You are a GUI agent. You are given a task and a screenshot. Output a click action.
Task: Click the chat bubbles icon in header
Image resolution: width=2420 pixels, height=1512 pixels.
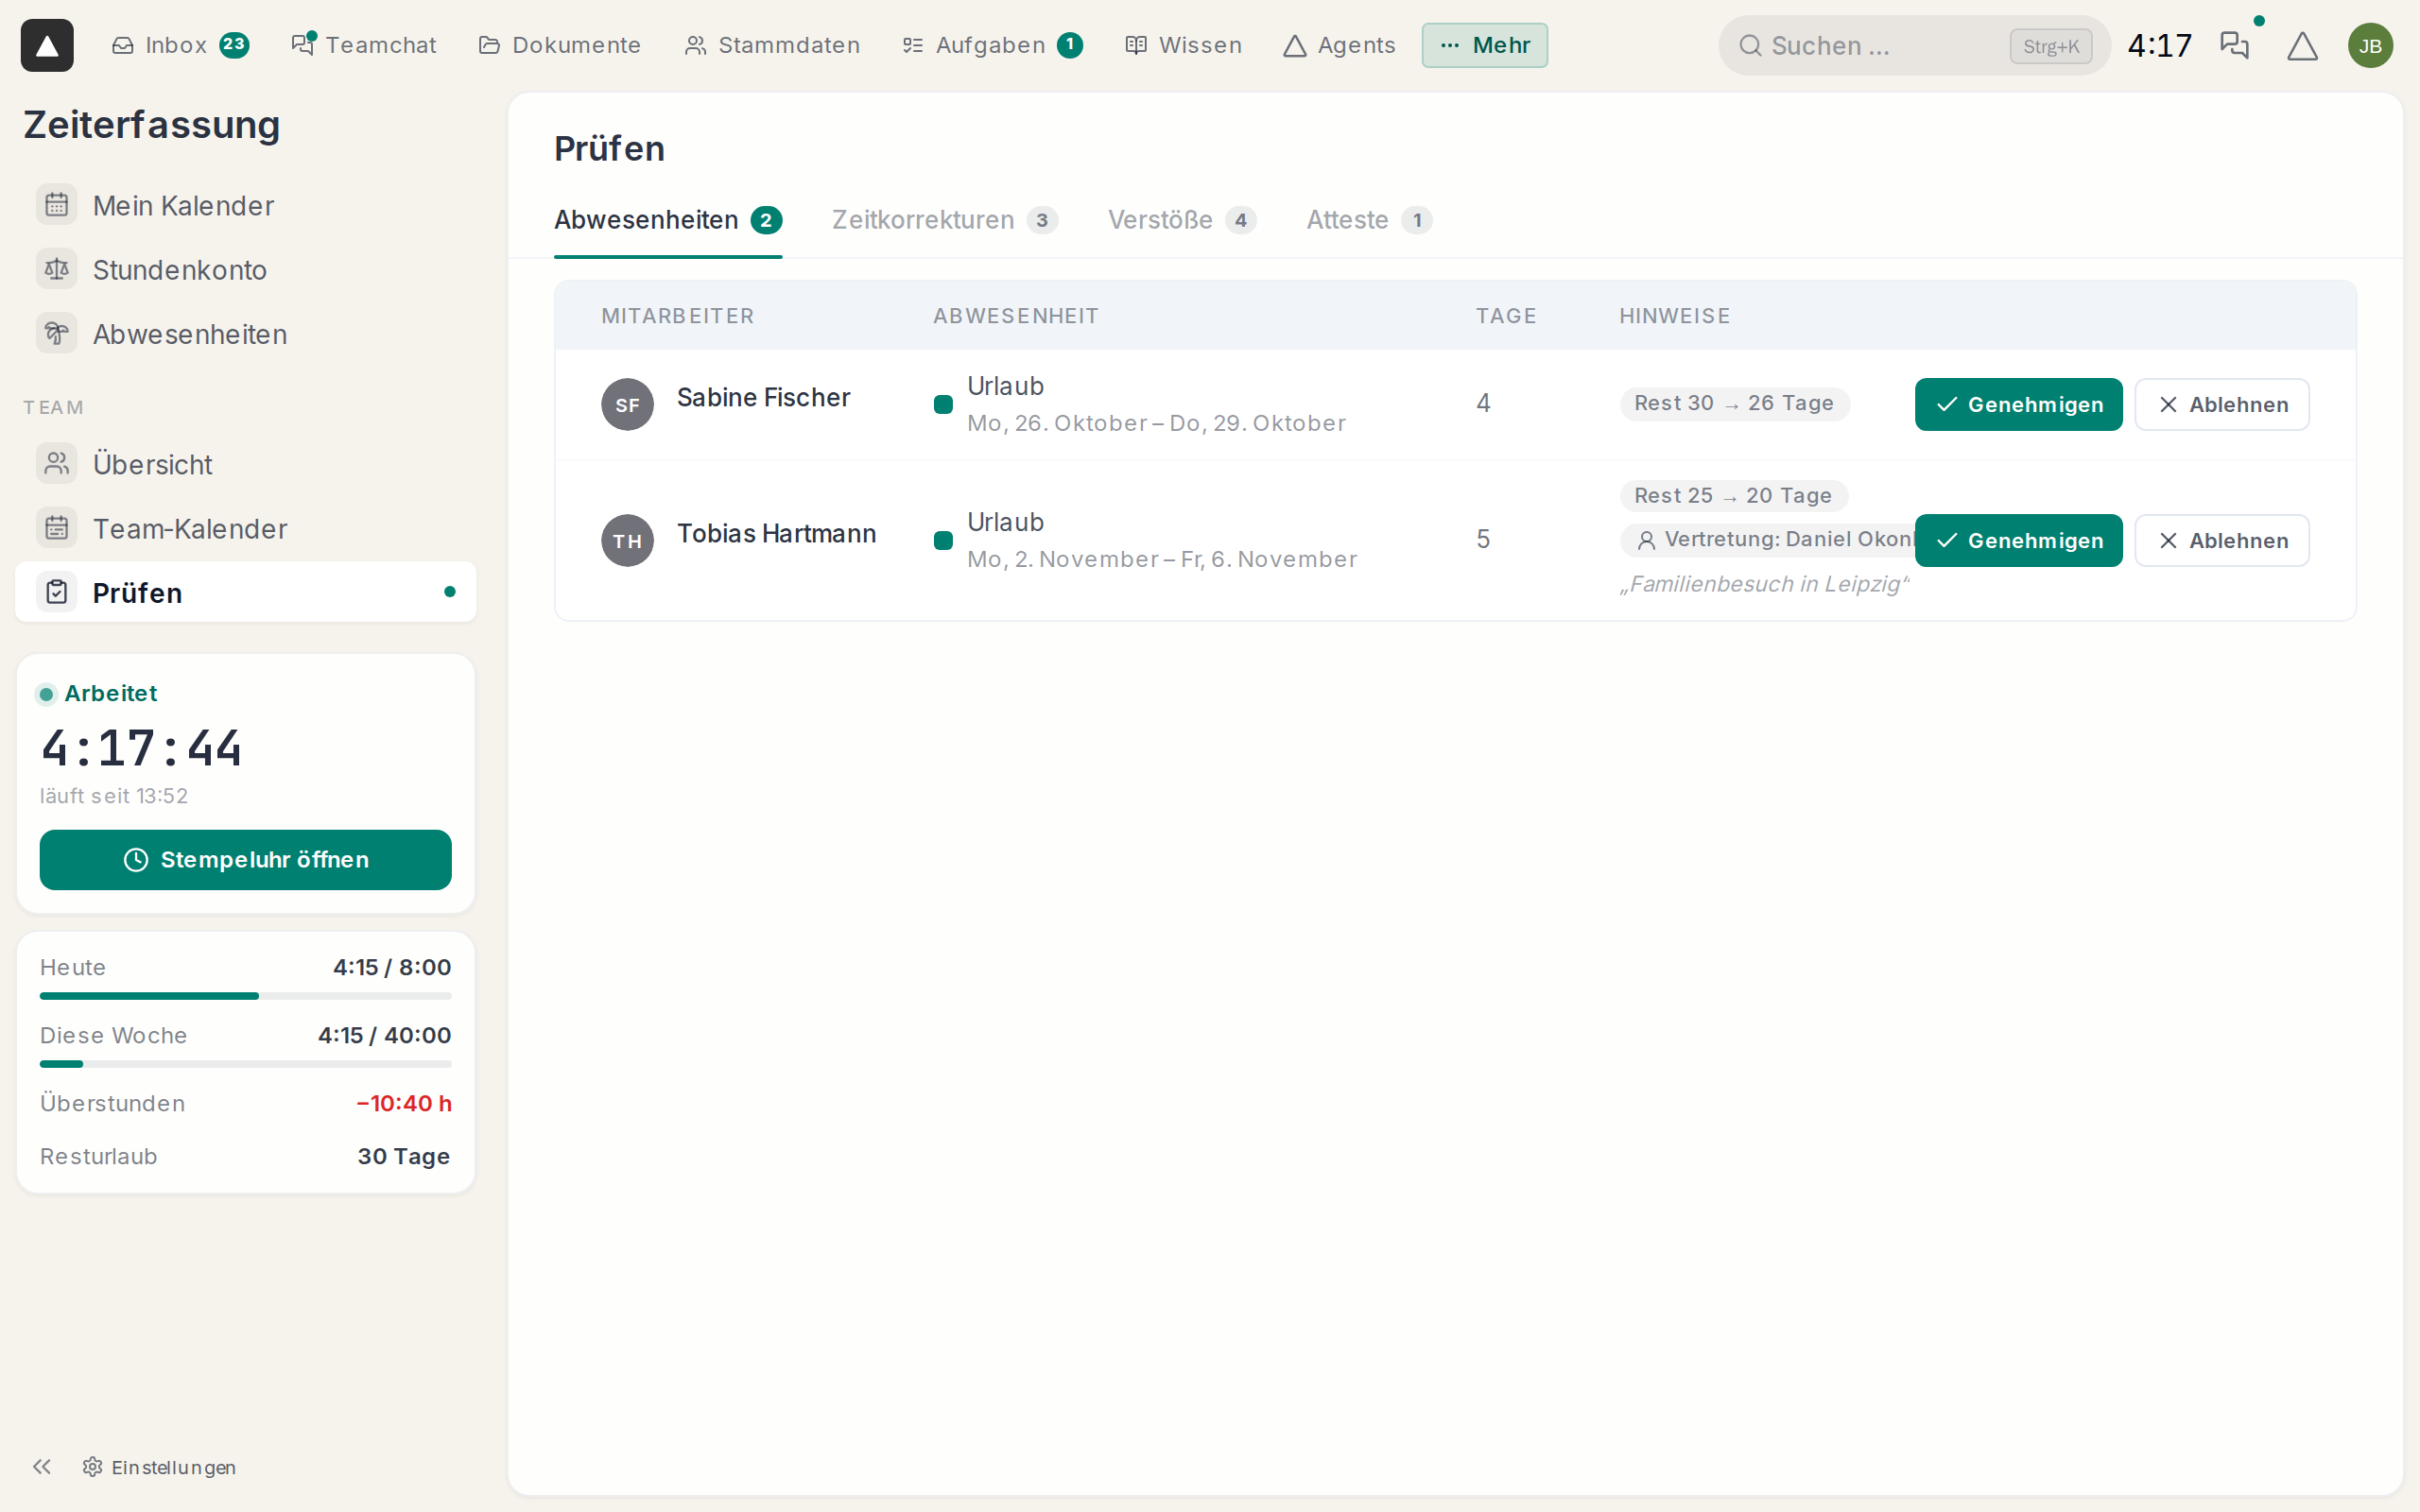(2234, 45)
